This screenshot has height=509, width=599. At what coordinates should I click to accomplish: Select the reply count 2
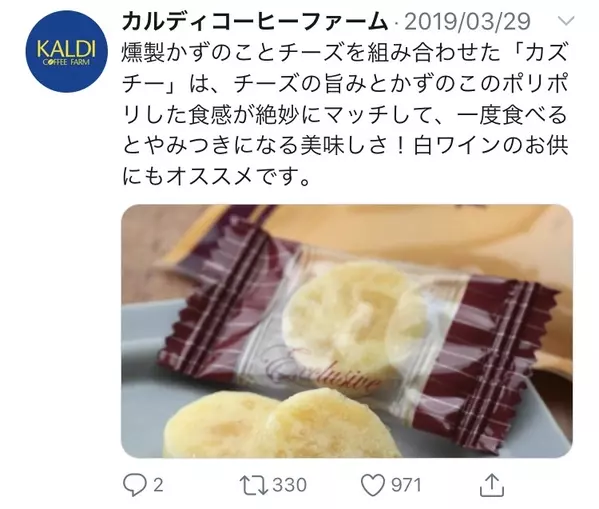coord(158,485)
